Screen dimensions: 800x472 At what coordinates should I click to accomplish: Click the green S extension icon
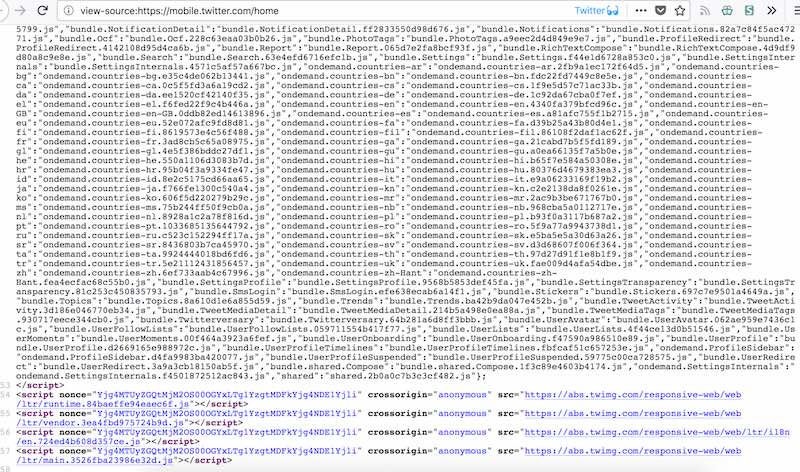(x=749, y=10)
